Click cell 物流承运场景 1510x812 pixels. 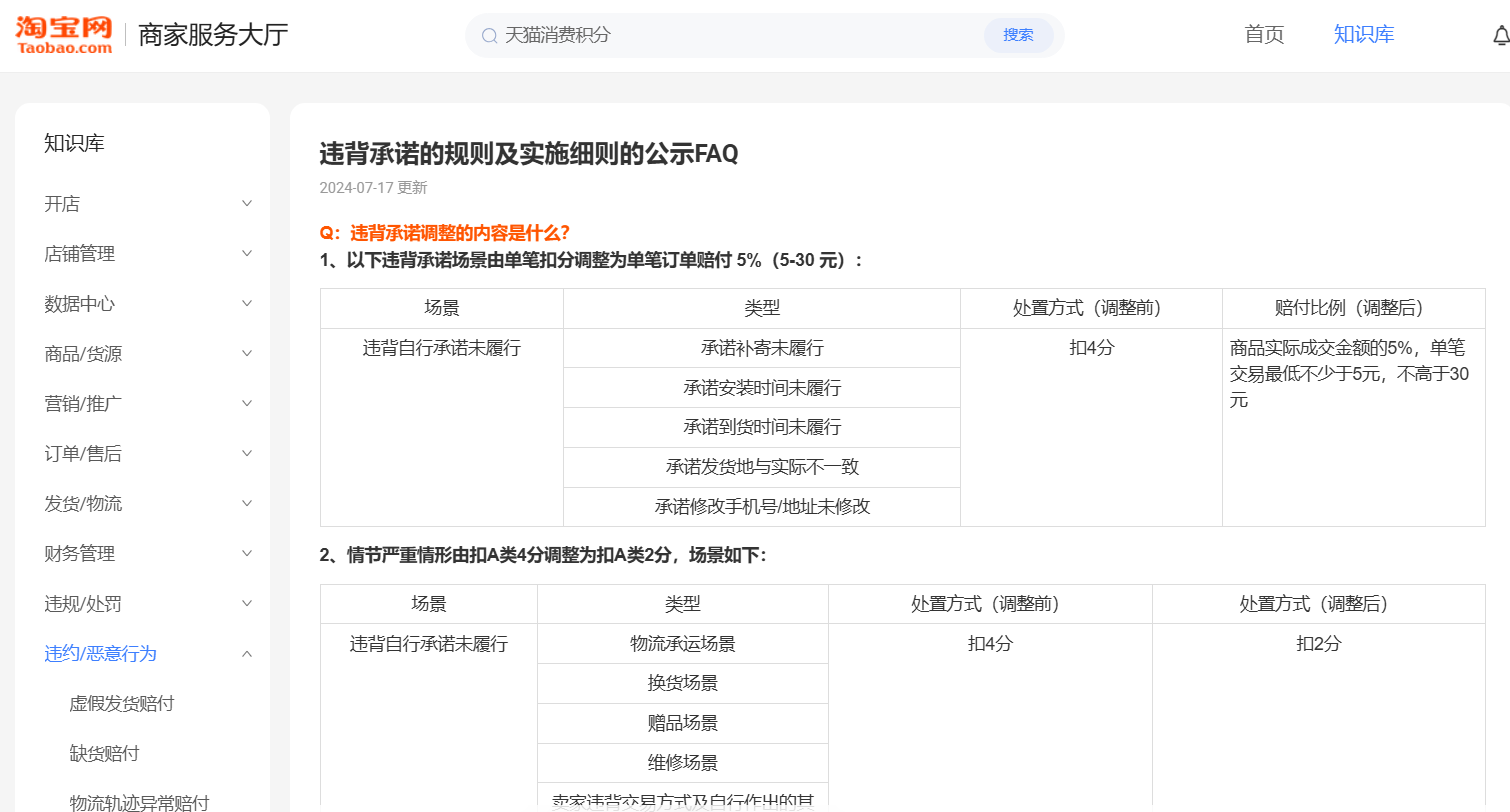coord(683,644)
